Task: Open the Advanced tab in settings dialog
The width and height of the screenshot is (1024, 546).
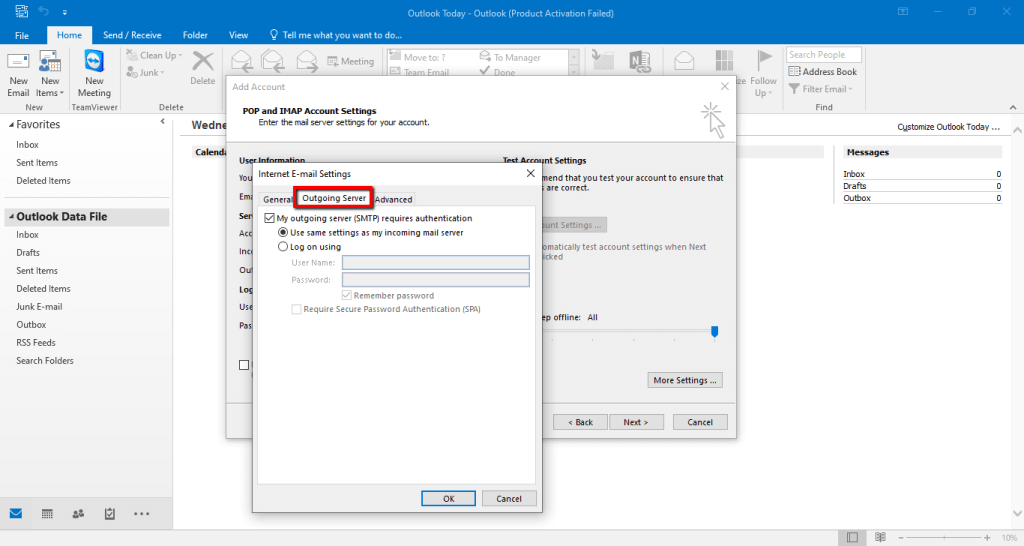Action: pyautogui.click(x=393, y=199)
